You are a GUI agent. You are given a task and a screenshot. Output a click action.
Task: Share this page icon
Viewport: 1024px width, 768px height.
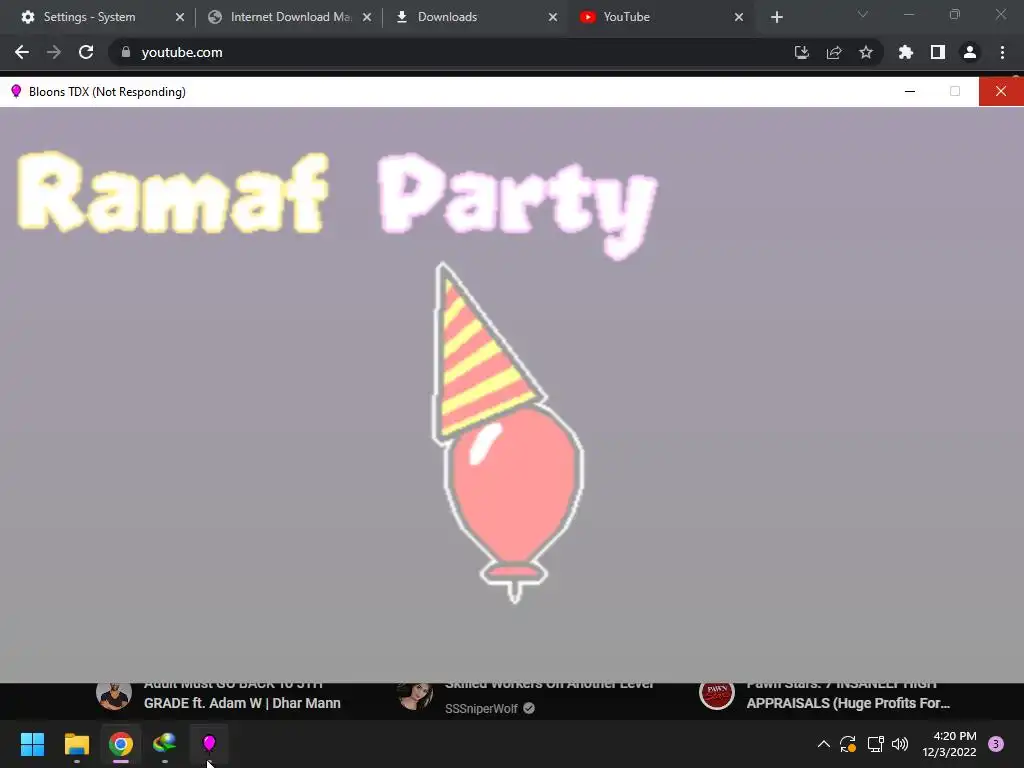click(834, 52)
